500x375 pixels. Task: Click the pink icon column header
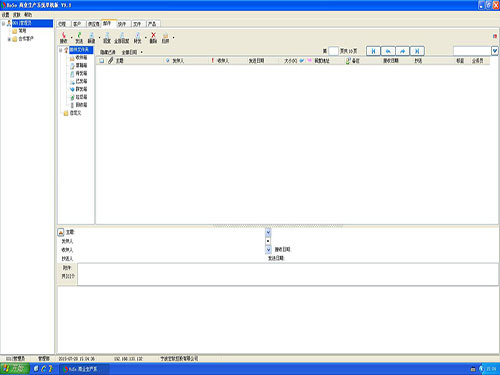click(309, 61)
